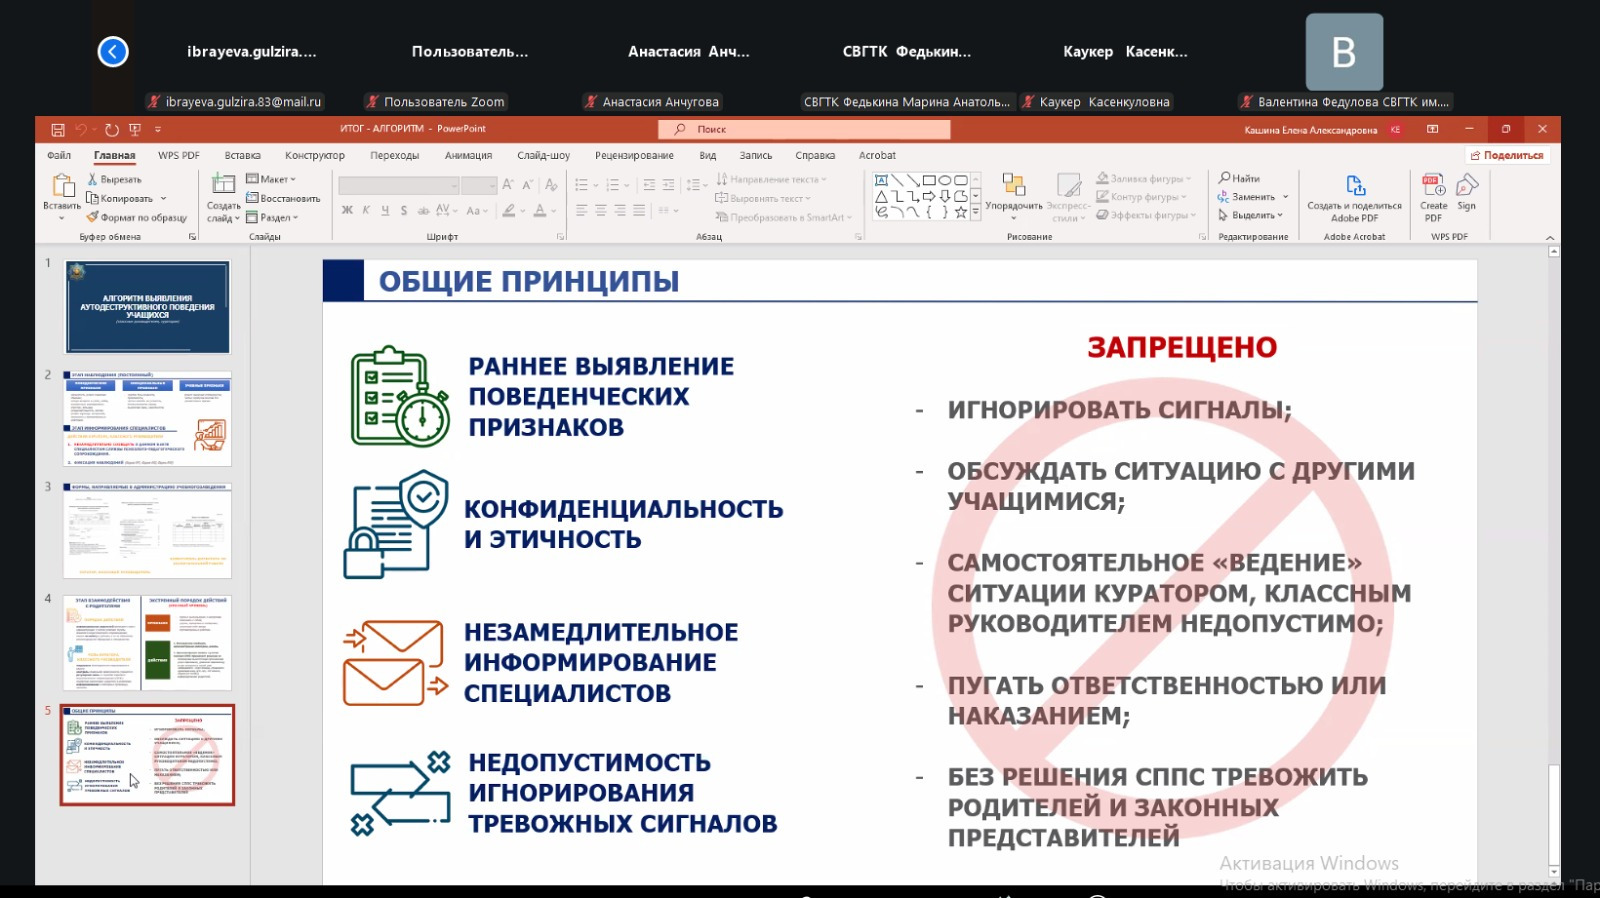The height and width of the screenshot is (898, 1600).
Task: Click the Save icon in quick access toolbar
Action: 58,130
